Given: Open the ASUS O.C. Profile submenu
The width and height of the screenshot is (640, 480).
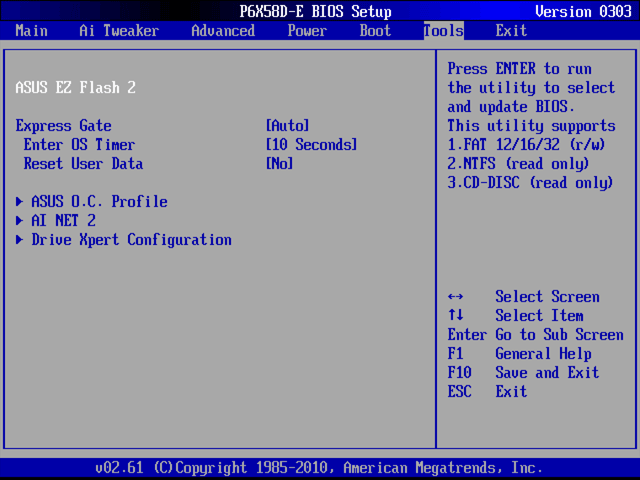Looking at the screenshot, I should tap(99, 202).
